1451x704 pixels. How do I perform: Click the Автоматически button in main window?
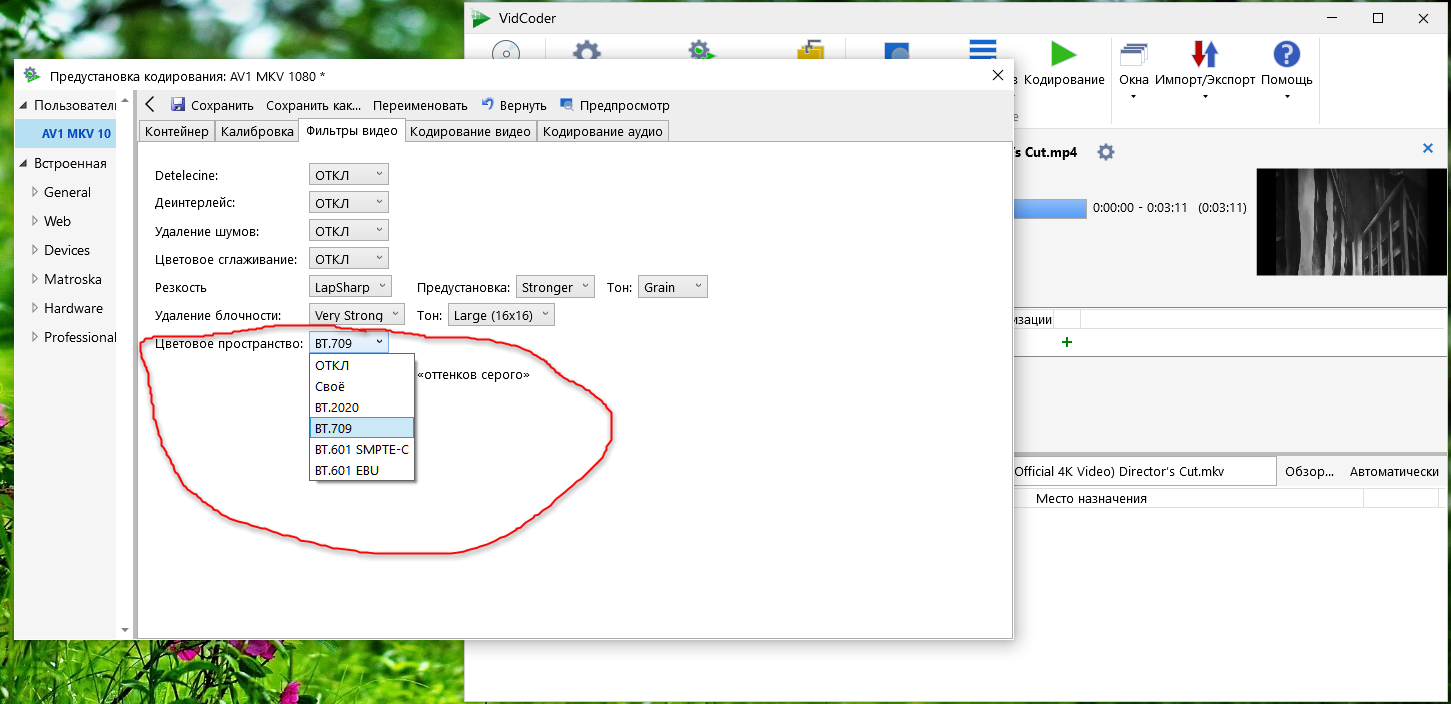coord(1394,471)
